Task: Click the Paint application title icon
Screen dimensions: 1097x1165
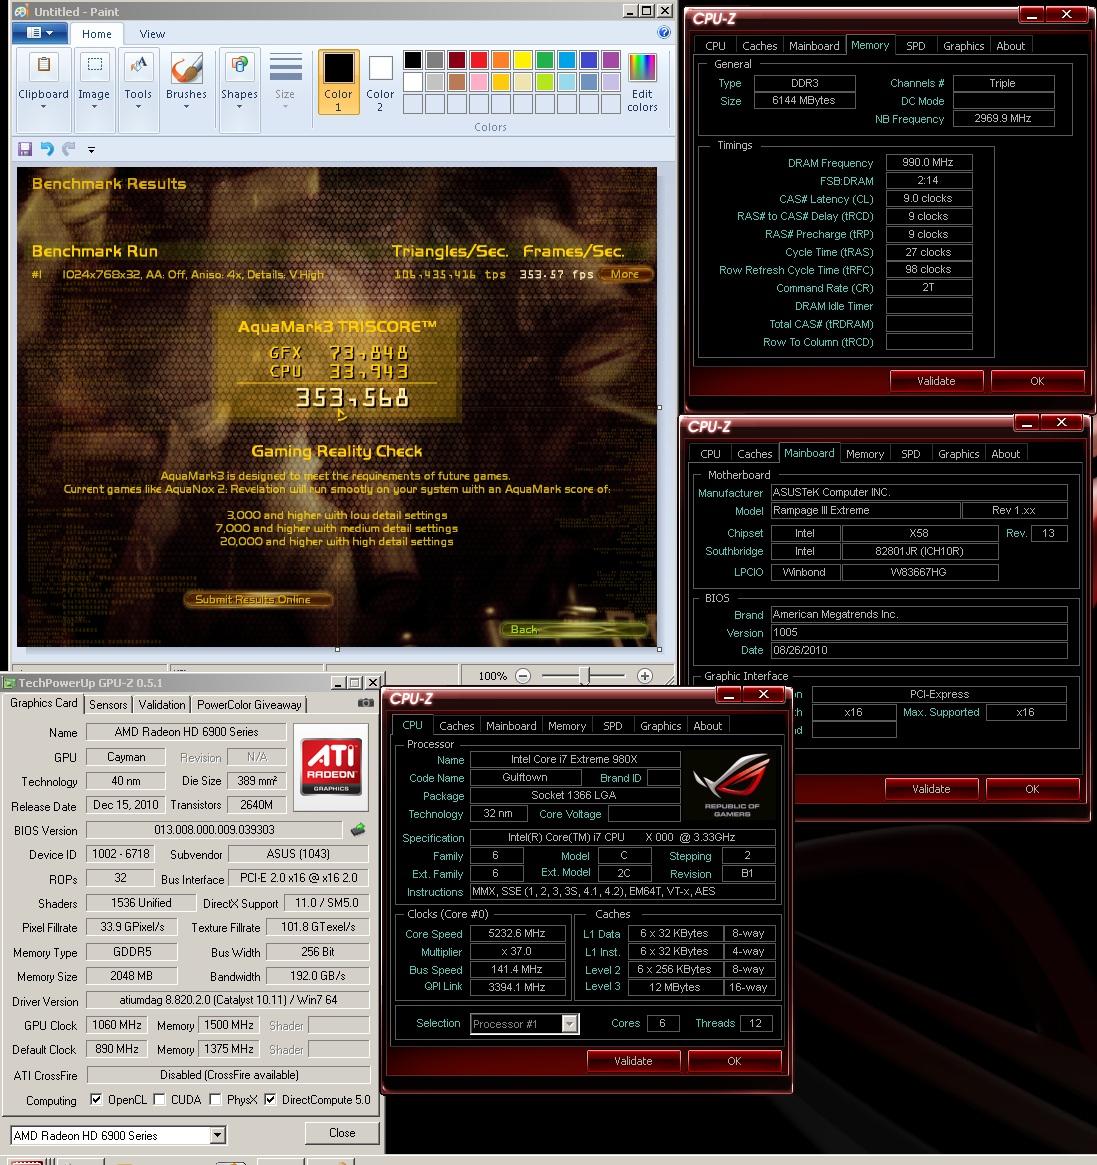Action: click(x=21, y=11)
